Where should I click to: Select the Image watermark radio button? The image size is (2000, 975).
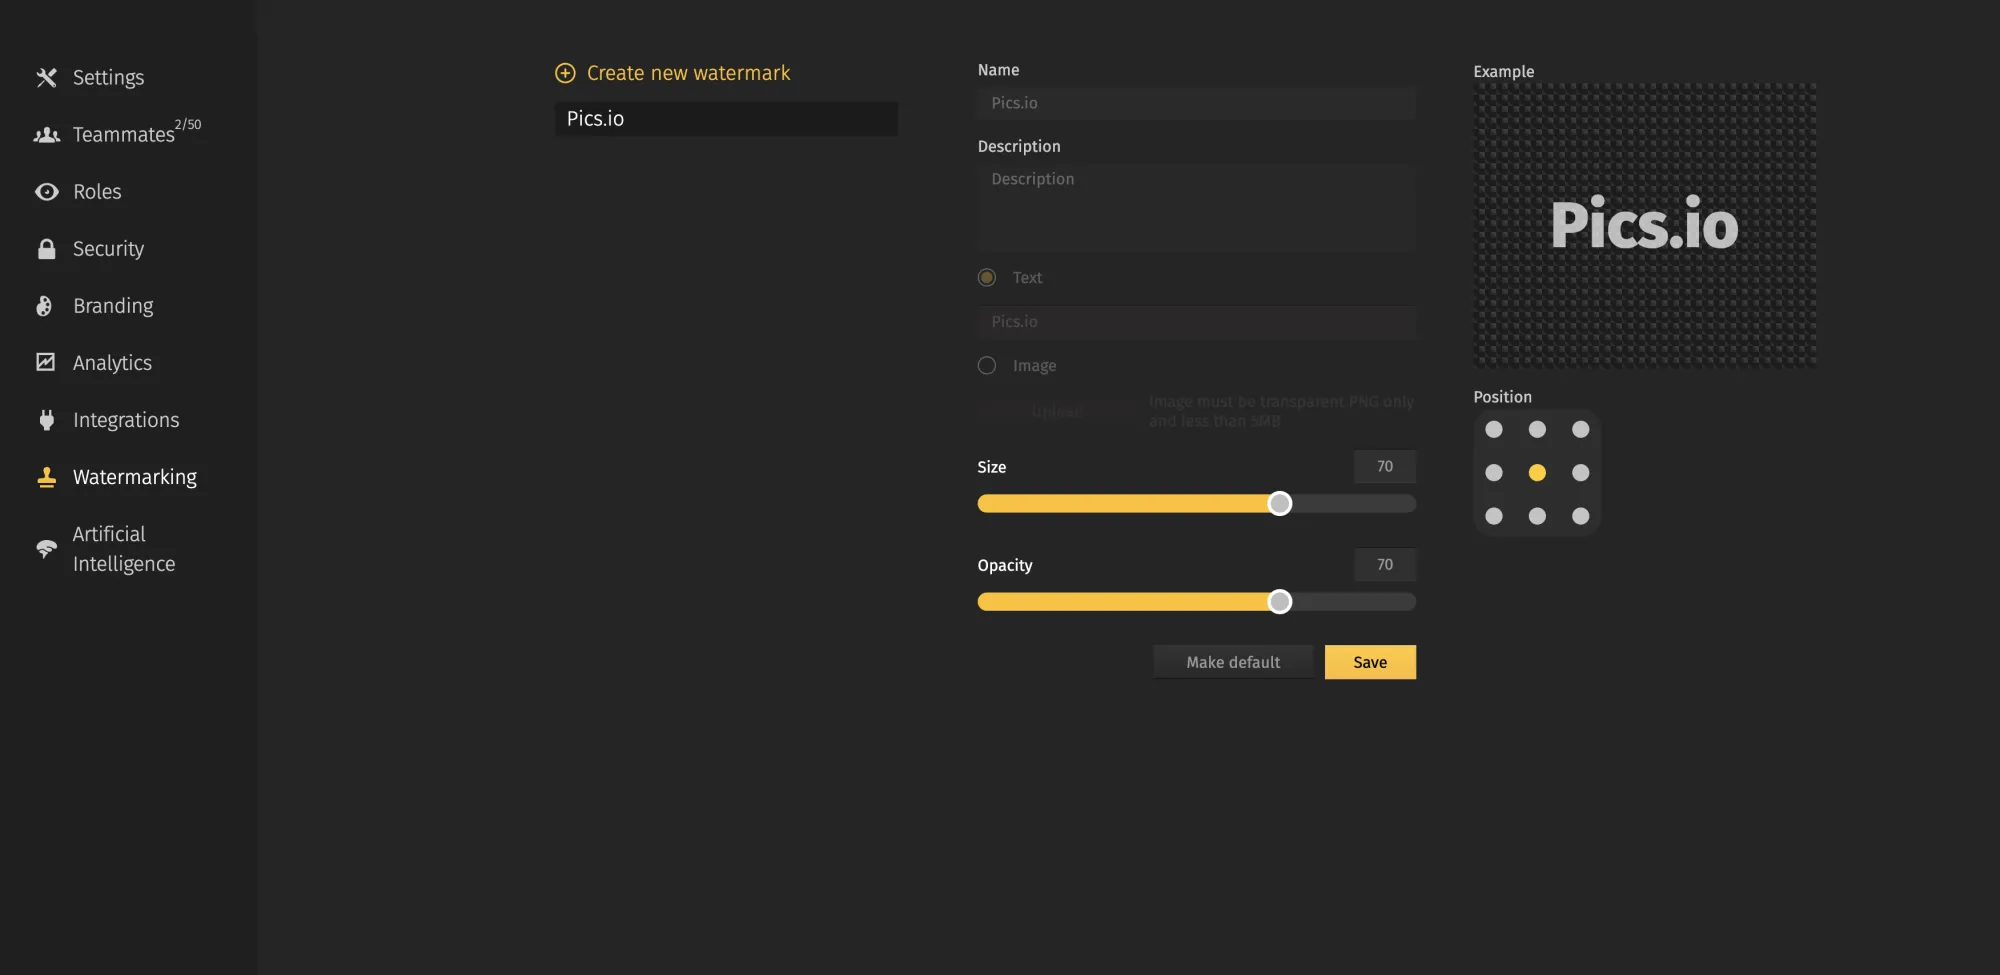[987, 366]
